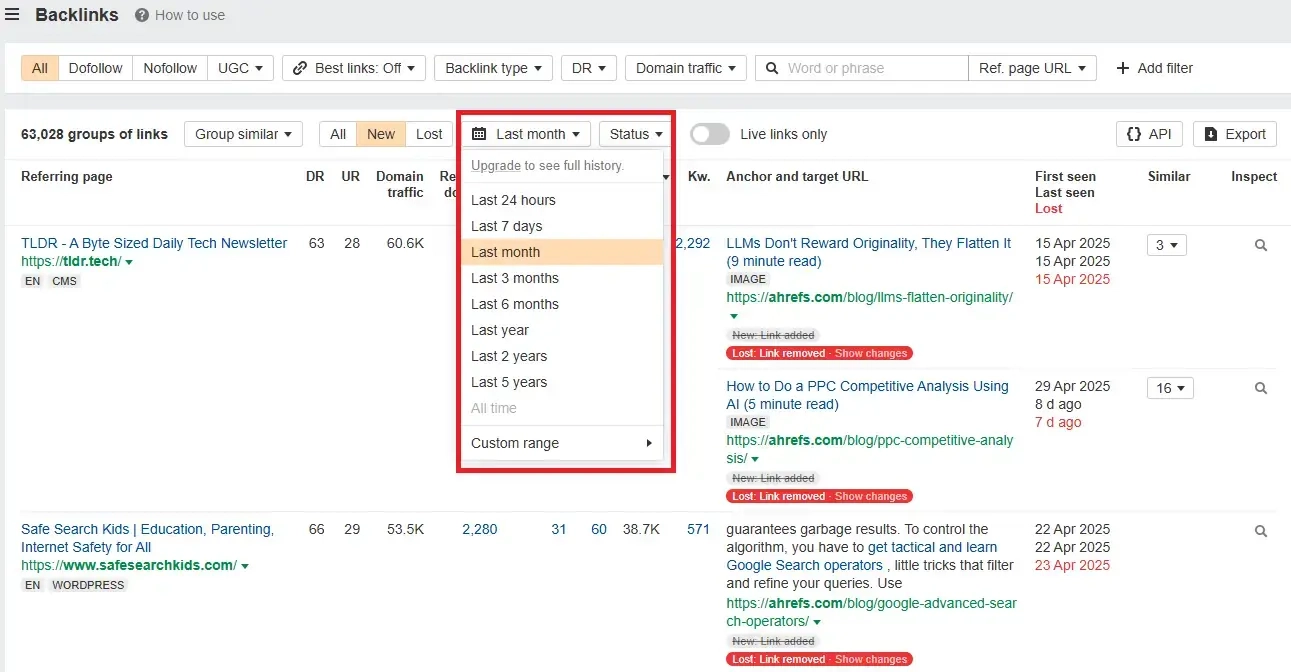
Task: Click Show changes on PPC analysis link
Action: [x=870, y=496]
